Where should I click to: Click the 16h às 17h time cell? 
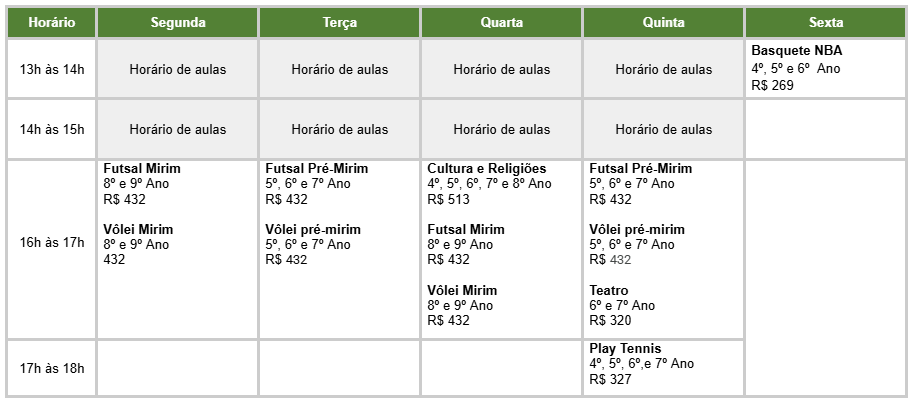50,243
